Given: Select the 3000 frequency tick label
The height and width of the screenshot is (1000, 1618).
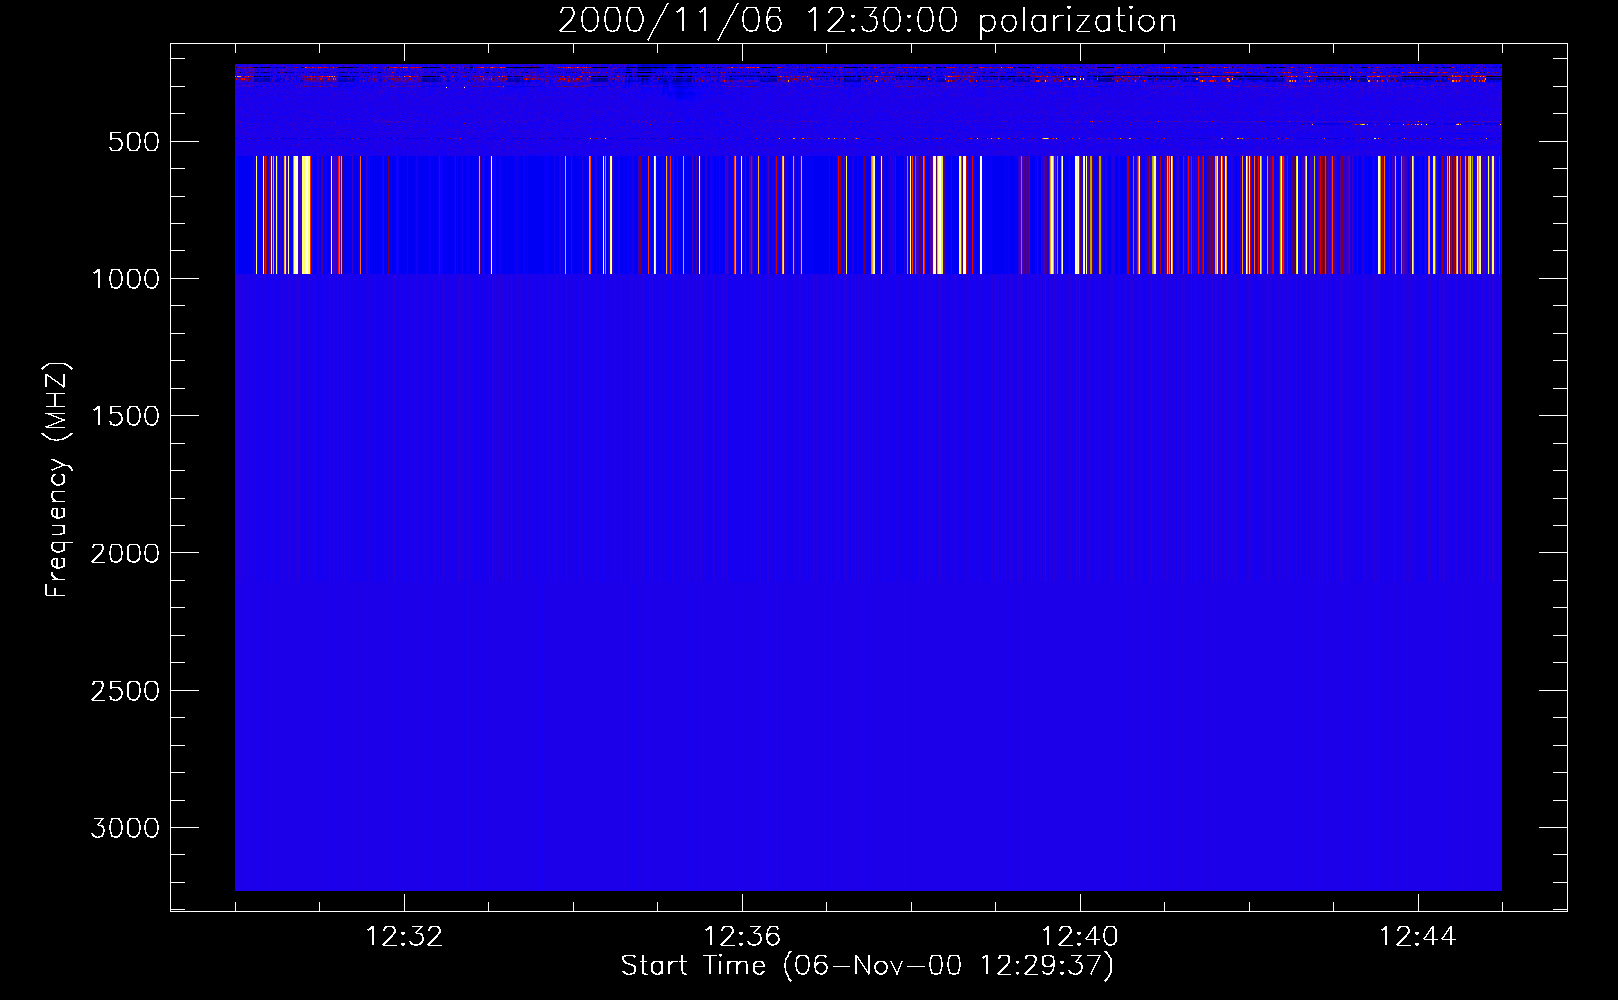Looking at the screenshot, I should (125, 828).
